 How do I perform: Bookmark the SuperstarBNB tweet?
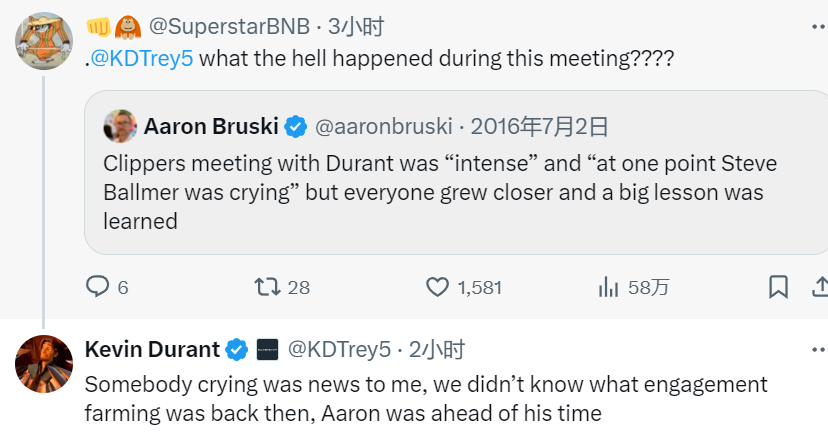778,287
